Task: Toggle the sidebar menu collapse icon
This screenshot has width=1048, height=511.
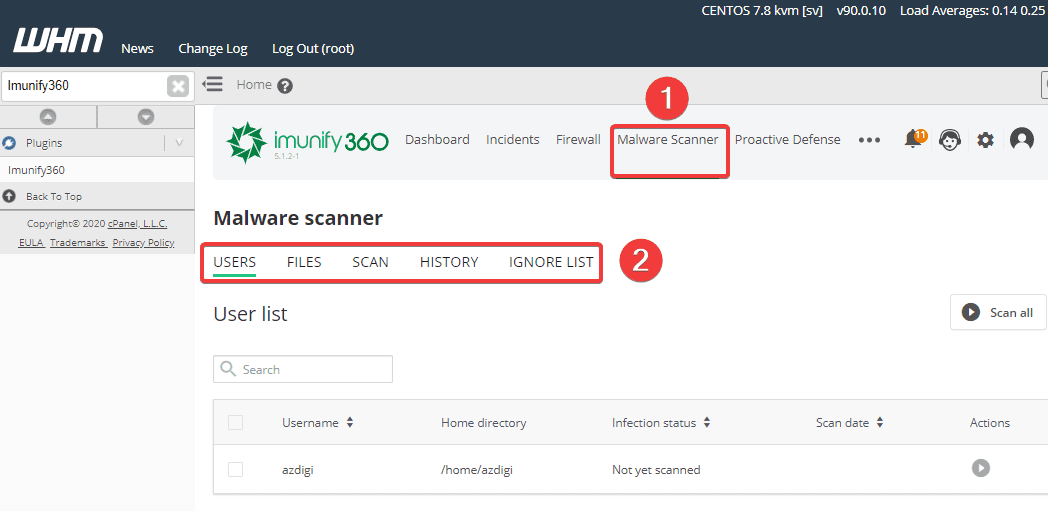Action: 212,85
